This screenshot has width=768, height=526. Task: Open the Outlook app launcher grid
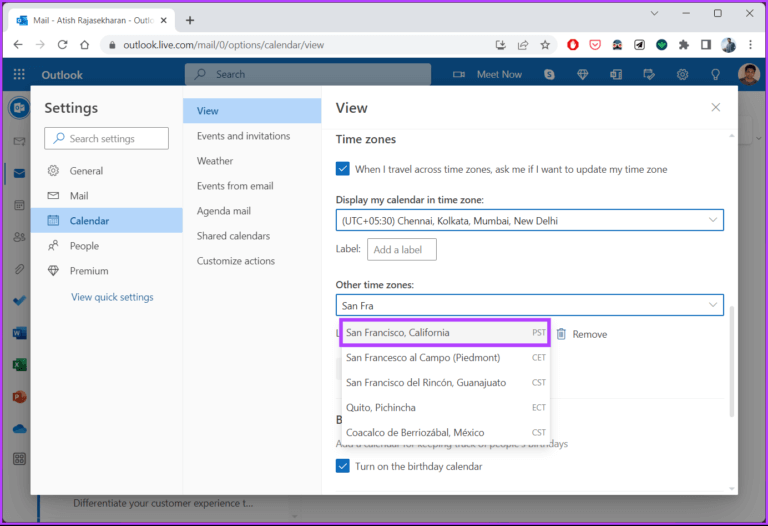point(19,74)
